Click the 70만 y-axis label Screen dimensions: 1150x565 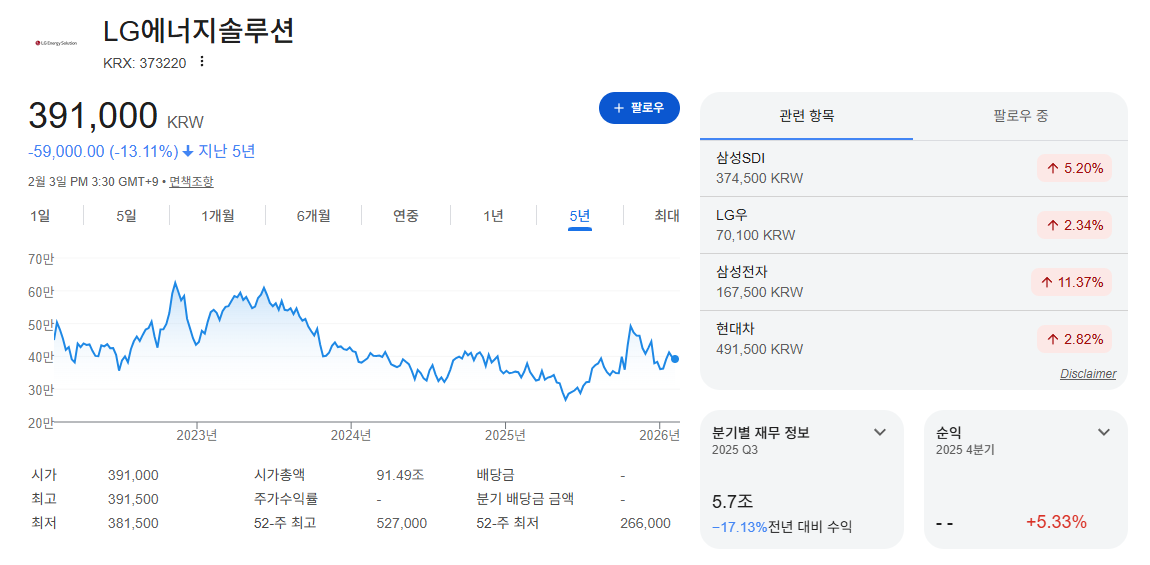tap(42, 259)
